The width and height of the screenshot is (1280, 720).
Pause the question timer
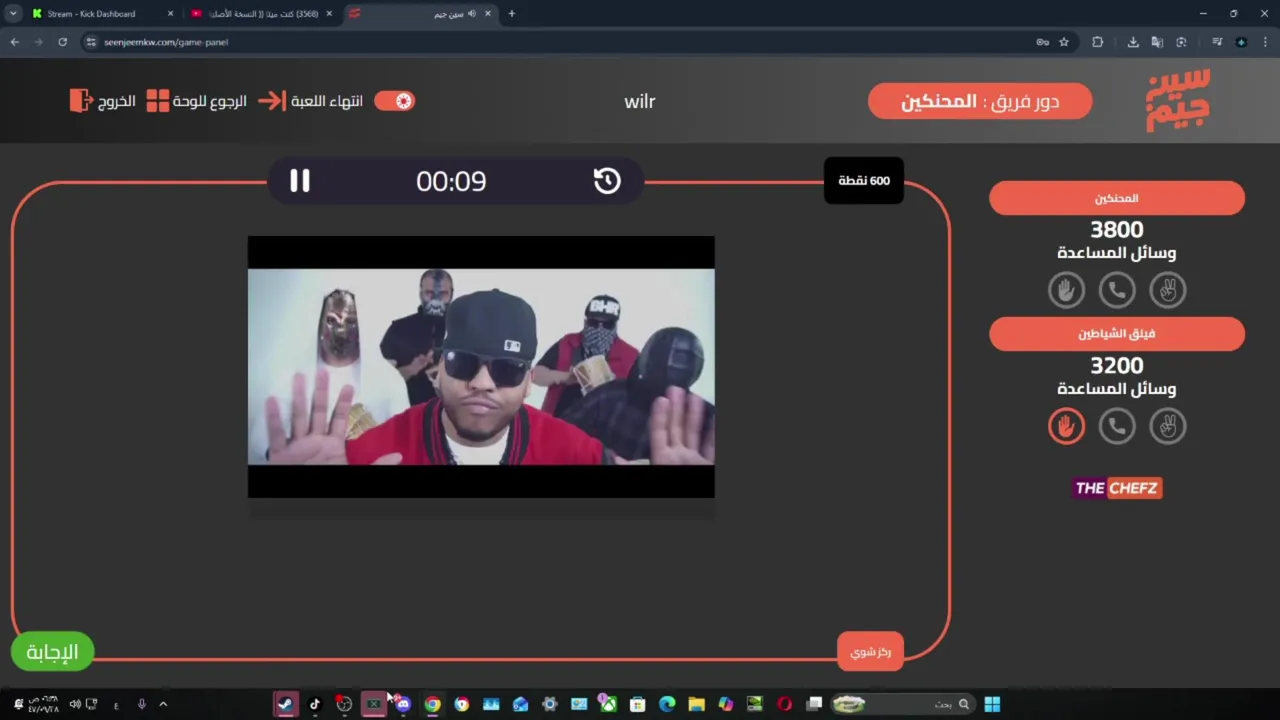click(x=300, y=181)
